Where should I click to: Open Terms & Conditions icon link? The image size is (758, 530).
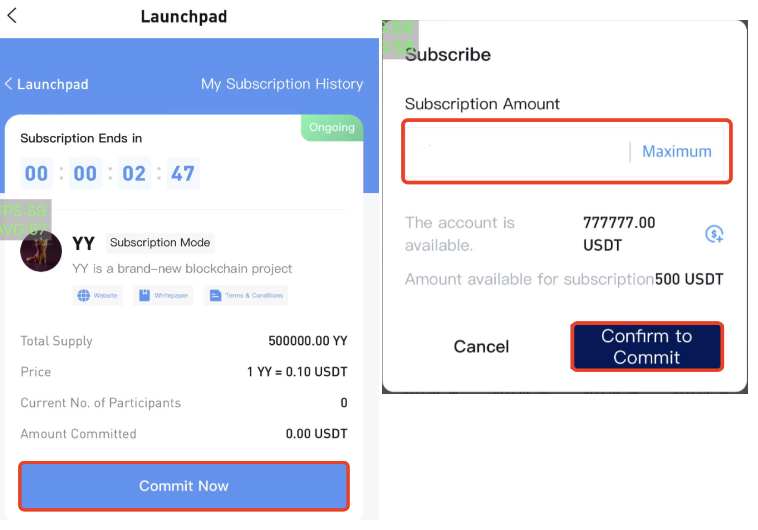(246, 295)
